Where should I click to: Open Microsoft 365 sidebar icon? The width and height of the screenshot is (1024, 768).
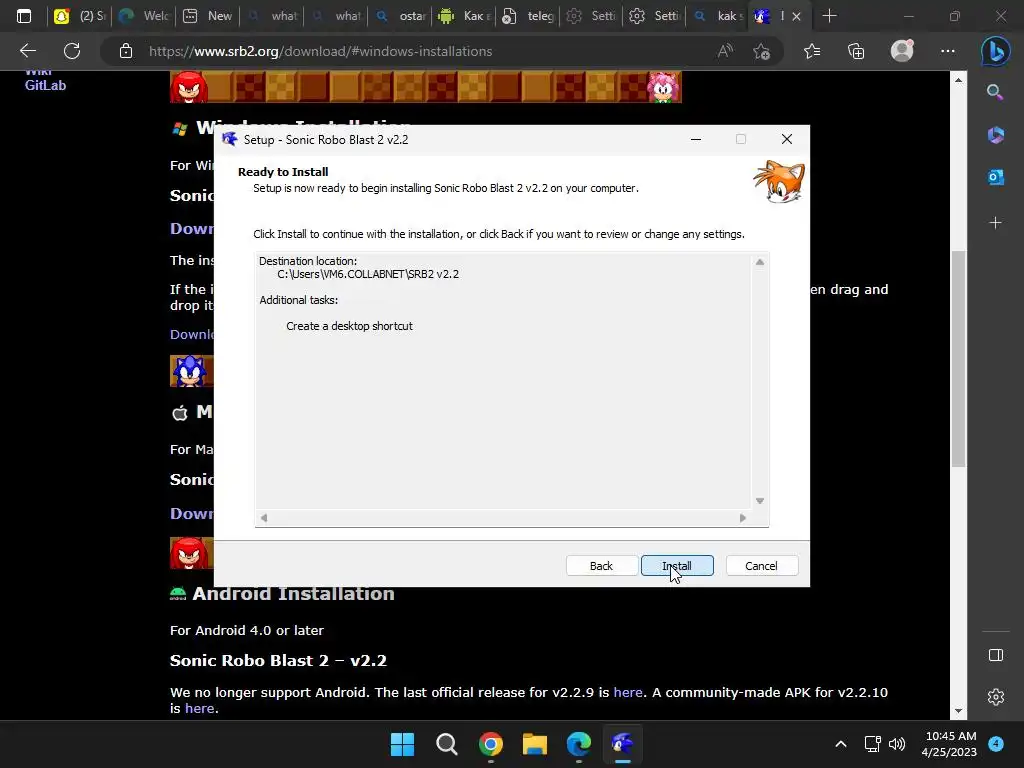click(995, 135)
